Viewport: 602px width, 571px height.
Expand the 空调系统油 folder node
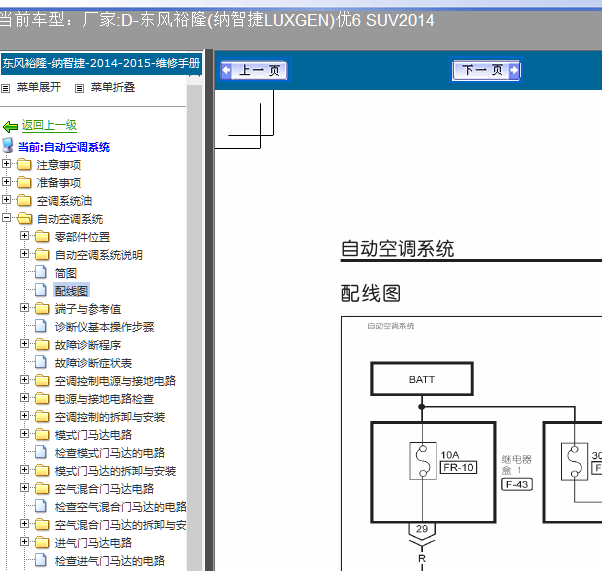click(6, 199)
